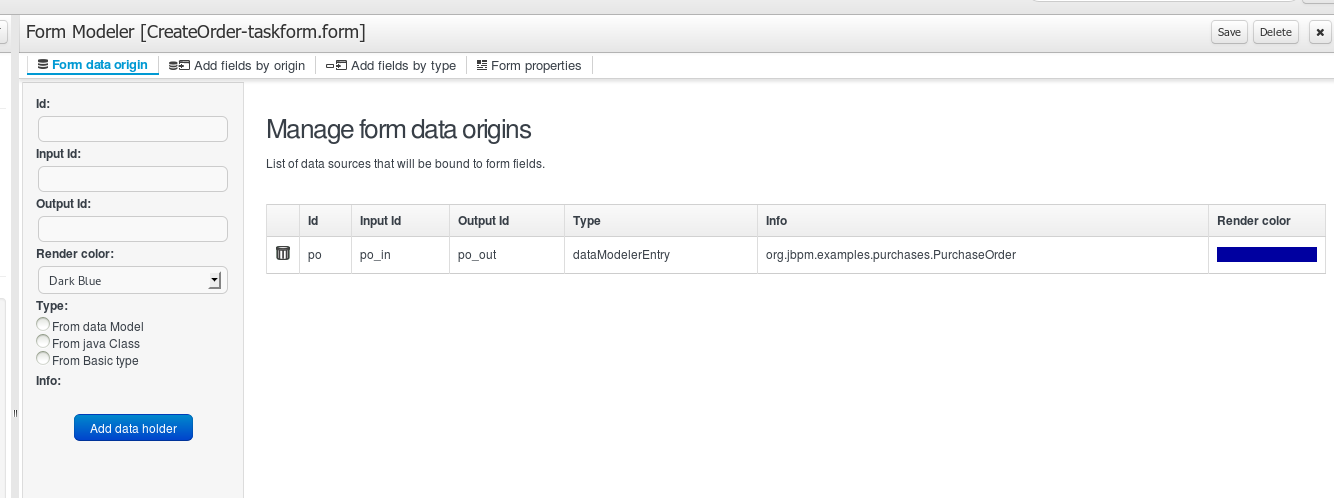Click the Add fields by origin icon
This screenshot has height=498, width=1334.
(x=179, y=66)
